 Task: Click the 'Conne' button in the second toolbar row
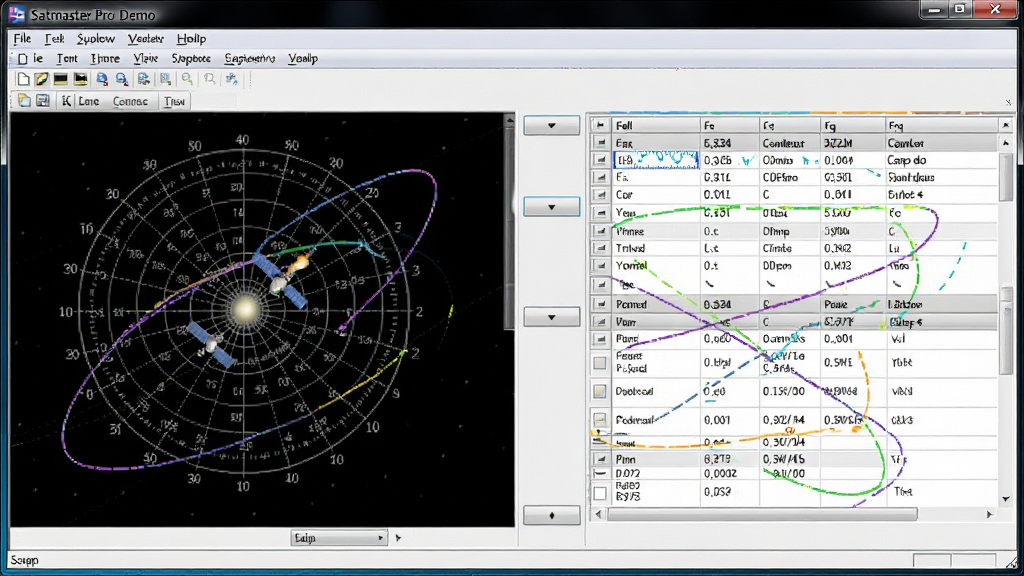click(131, 101)
